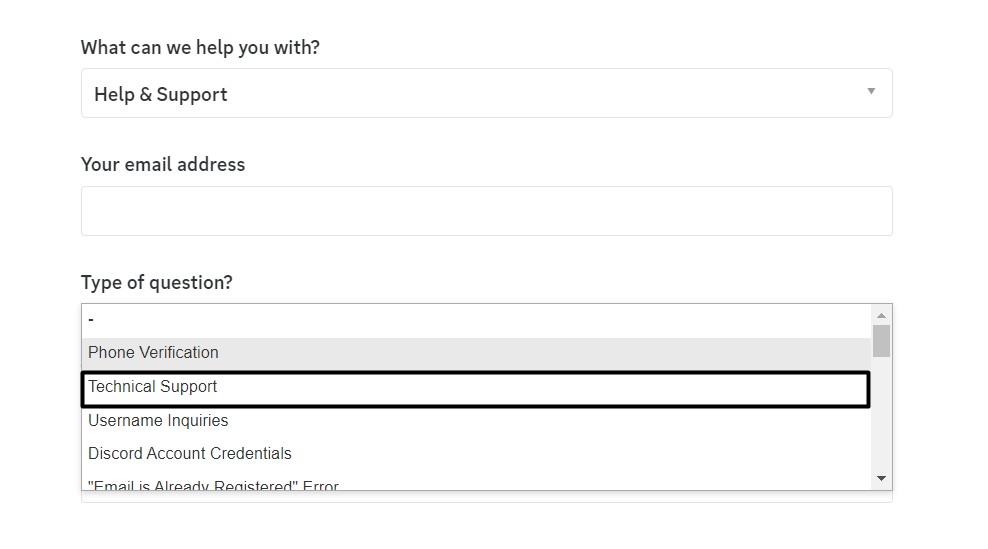Choose 'Email is Already Registered' Error option

(x=476, y=485)
